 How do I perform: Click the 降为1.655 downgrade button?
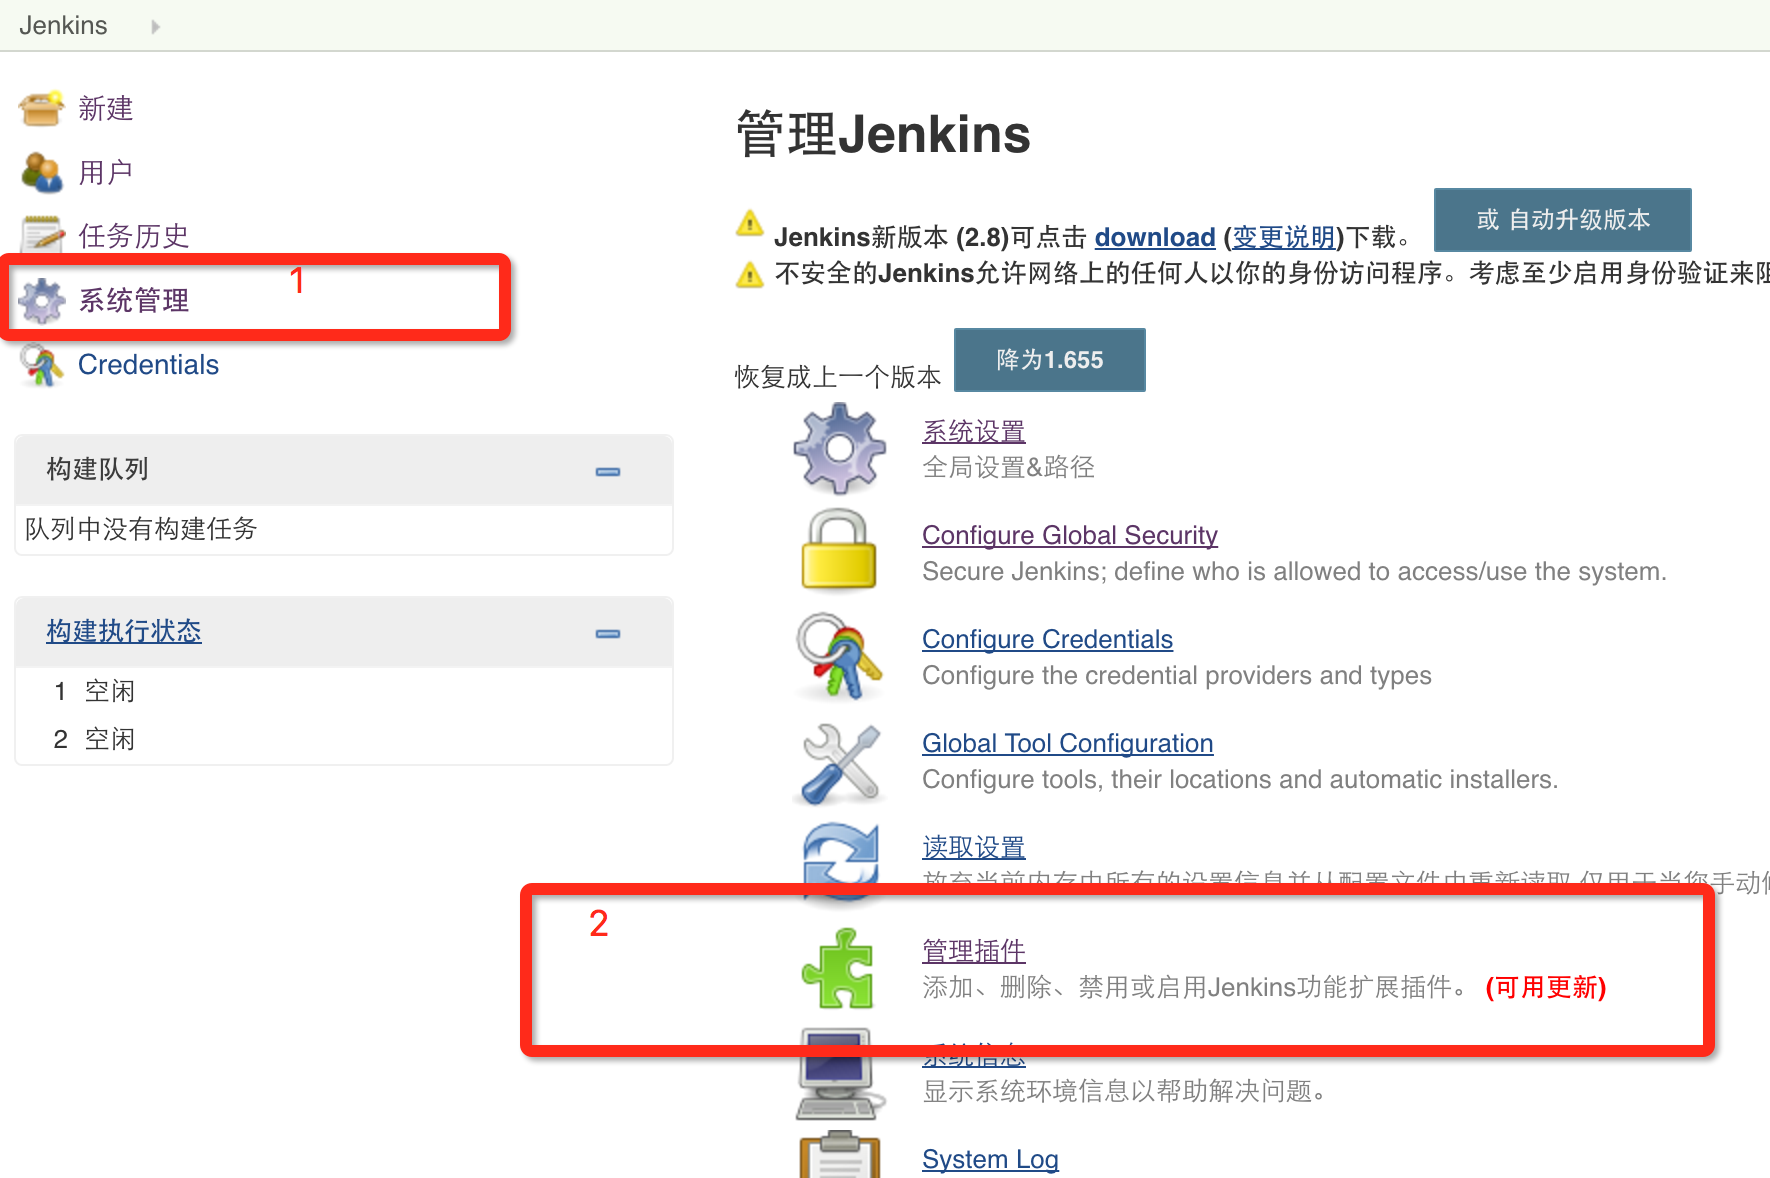[1049, 360]
